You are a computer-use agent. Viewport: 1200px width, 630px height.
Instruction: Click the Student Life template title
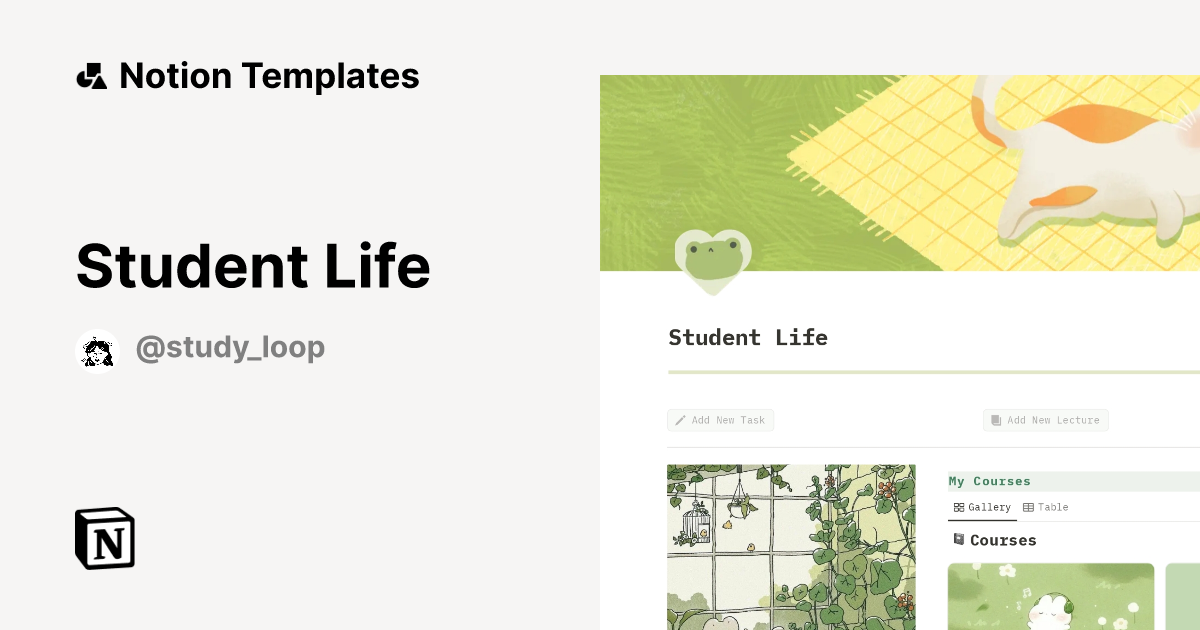pyautogui.click(x=252, y=265)
